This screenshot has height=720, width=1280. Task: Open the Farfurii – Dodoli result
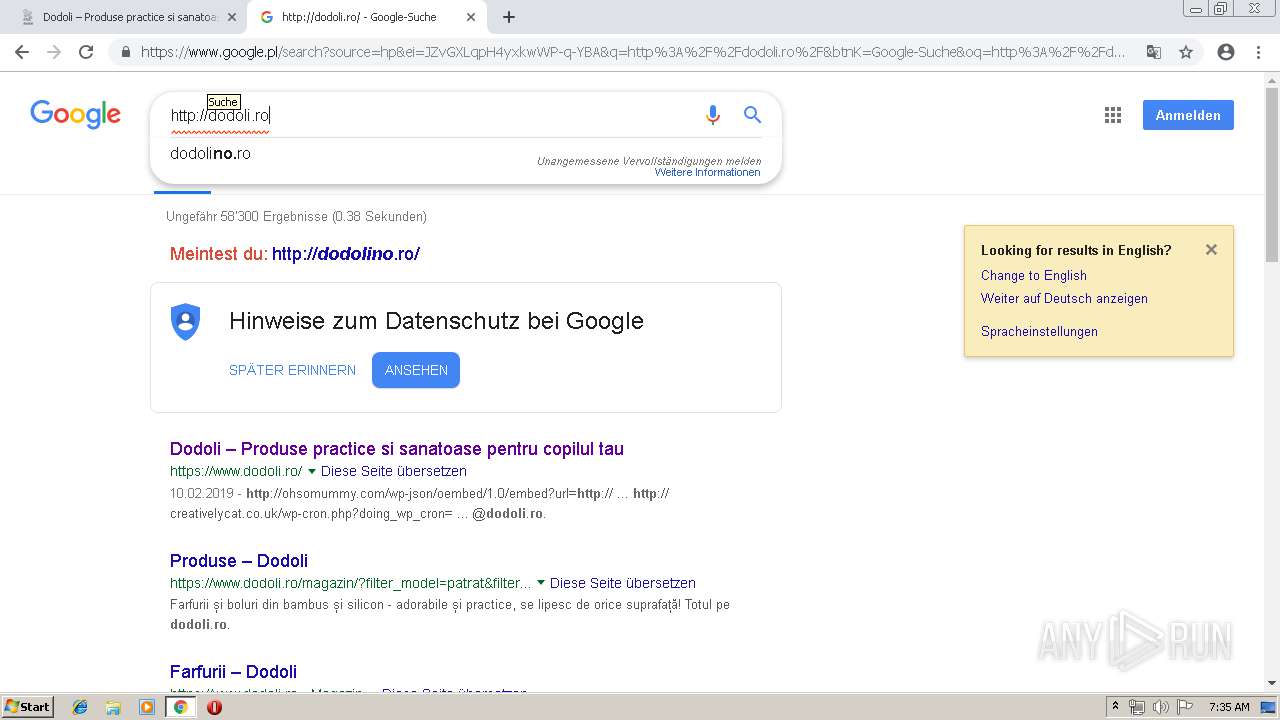click(233, 672)
